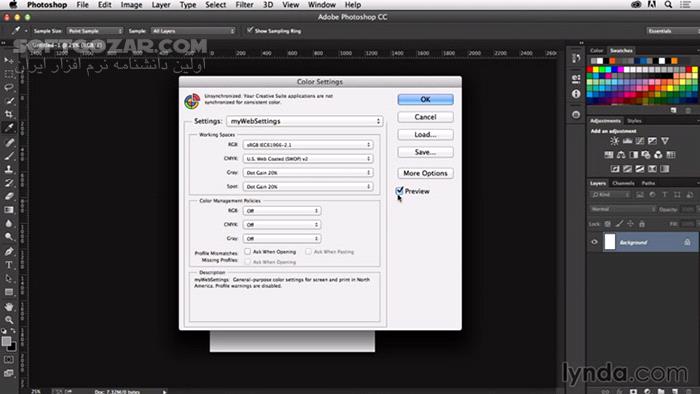
Task: Open the Sample All Layers dropdown
Action: coord(193,31)
